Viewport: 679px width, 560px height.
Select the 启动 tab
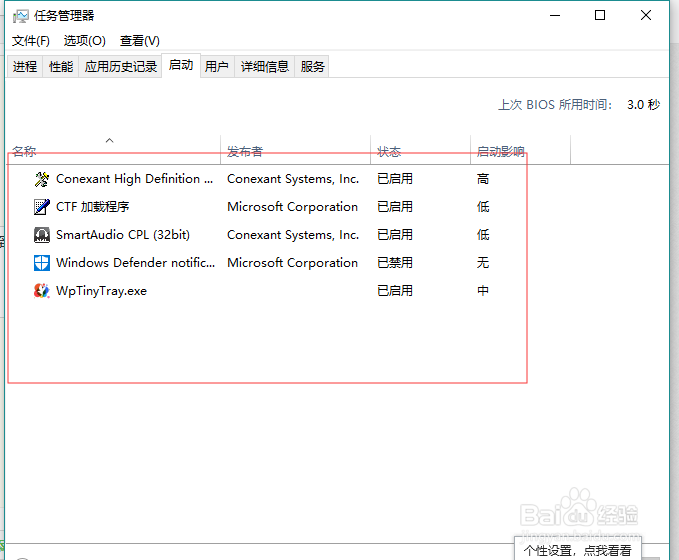pos(181,65)
